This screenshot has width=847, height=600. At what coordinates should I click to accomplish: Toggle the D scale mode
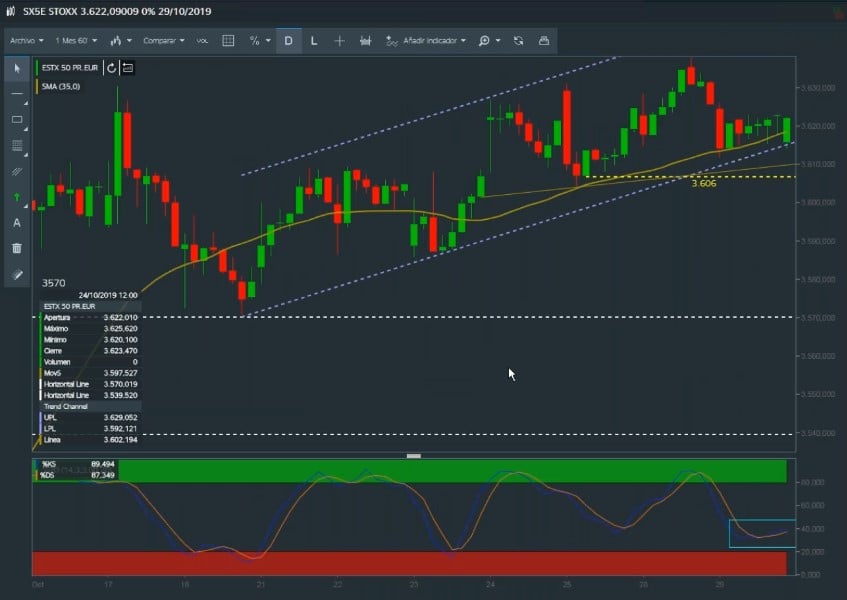click(x=289, y=41)
